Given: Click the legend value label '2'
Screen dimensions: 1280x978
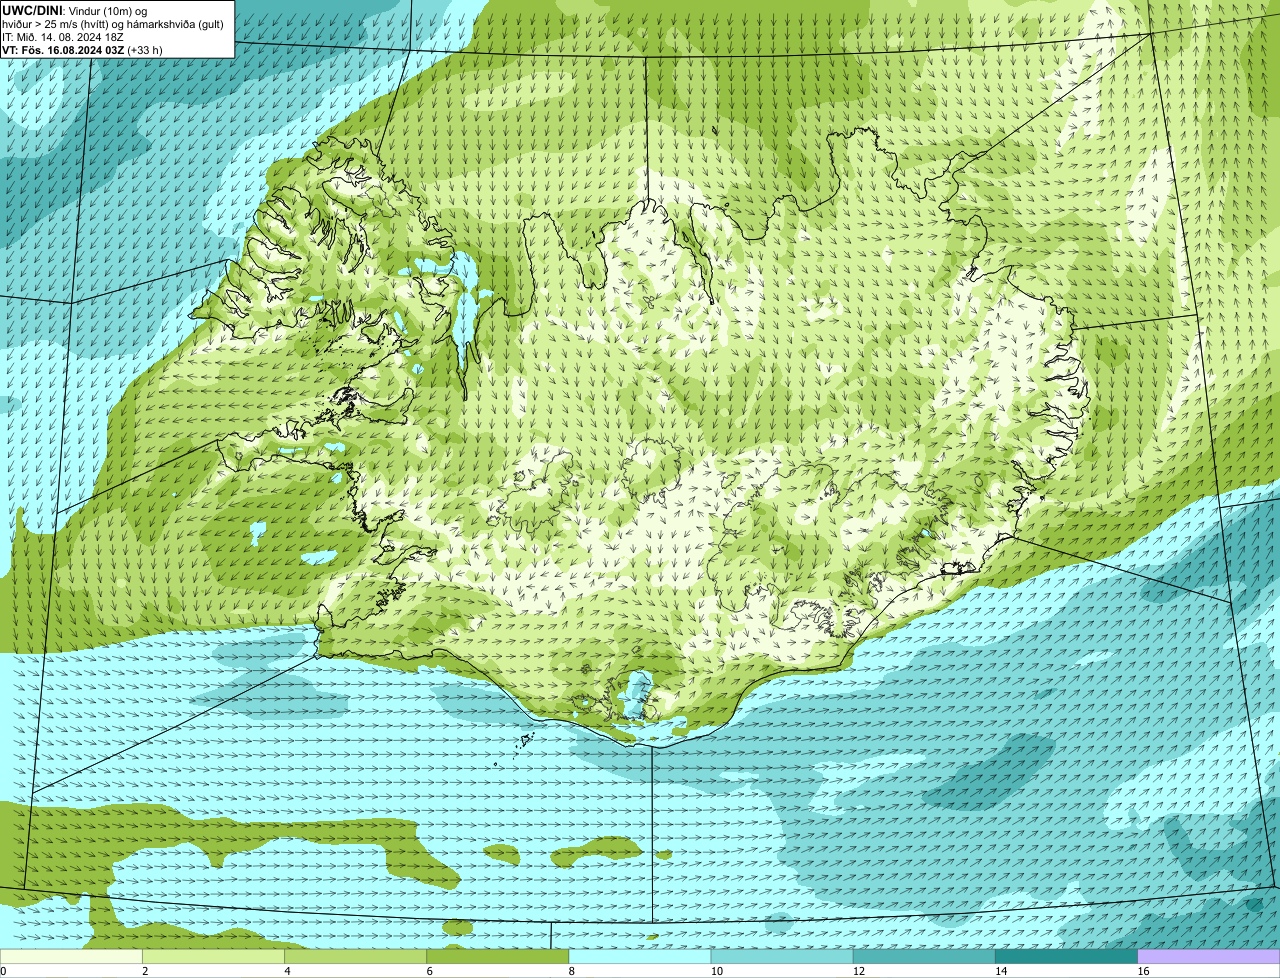Looking at the screenshot, I should [x=145, y=971].
